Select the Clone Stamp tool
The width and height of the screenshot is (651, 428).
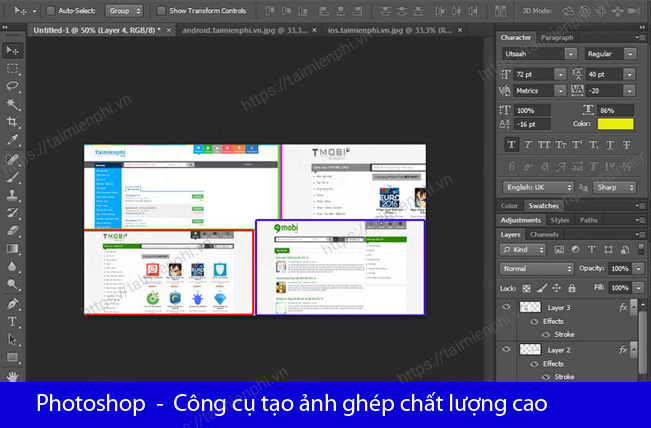click(12, 194)
